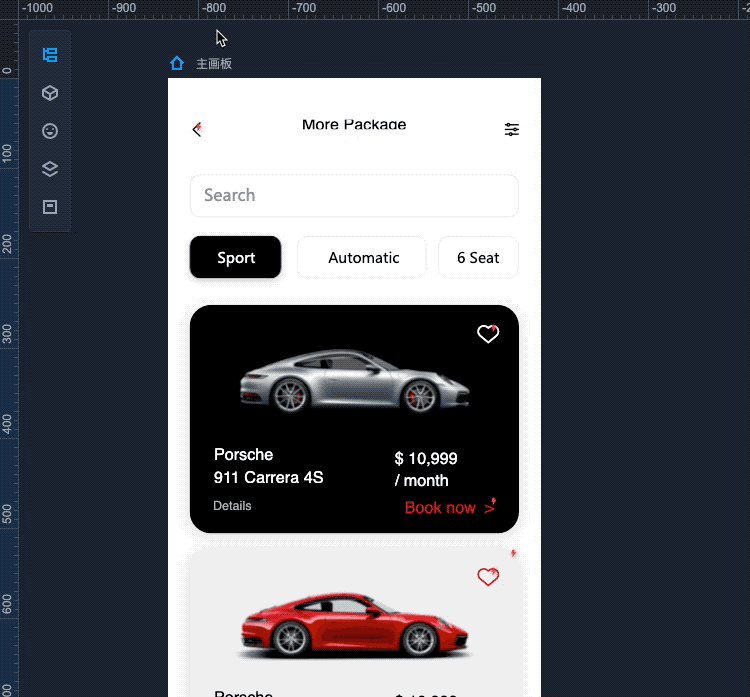750x697 pixels.
Task: Open the icon library smiley icon
Action: [x=50, y=131]
